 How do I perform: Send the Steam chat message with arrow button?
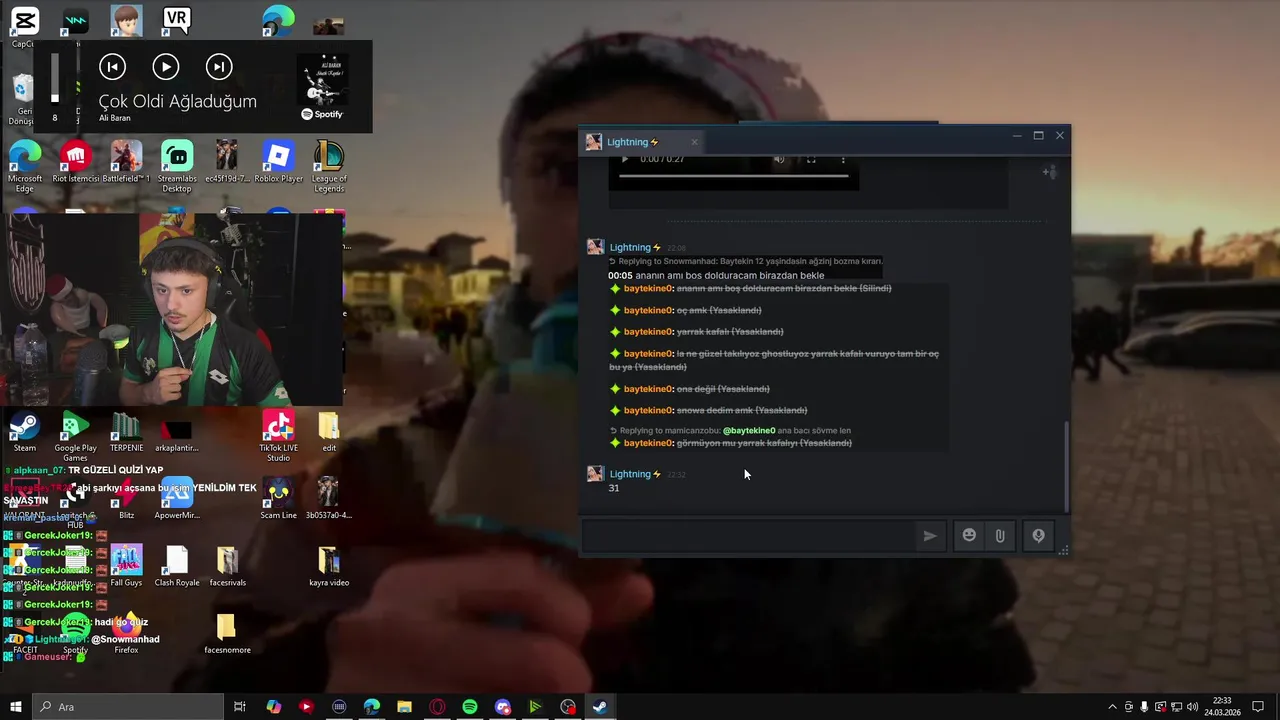[930, 536]
